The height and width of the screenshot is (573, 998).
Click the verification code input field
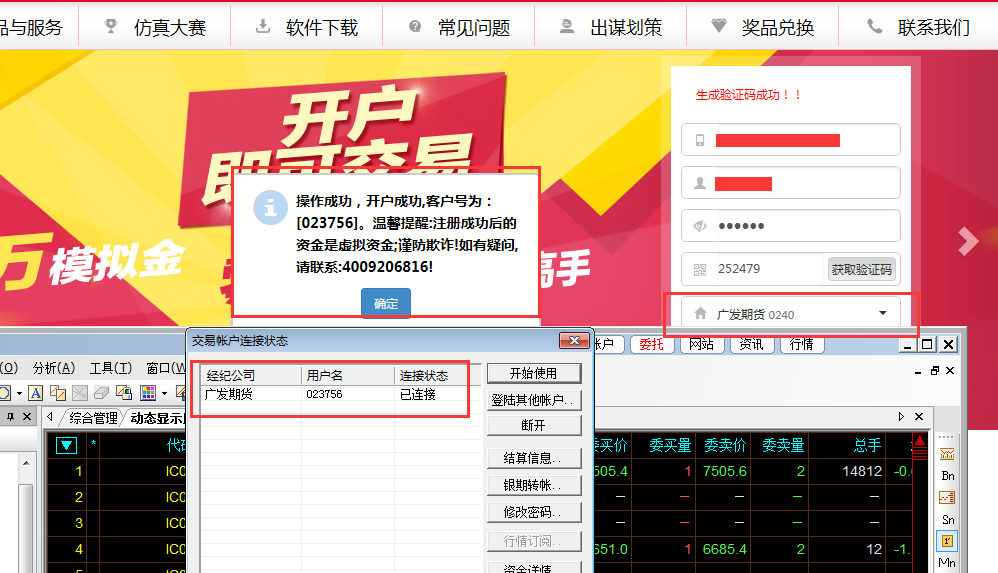coord(768,269)
